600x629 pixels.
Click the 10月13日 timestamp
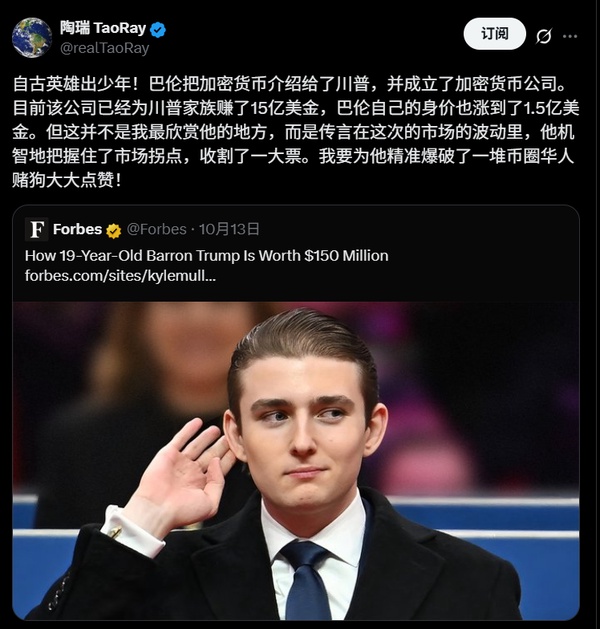[x=229, y=229]
